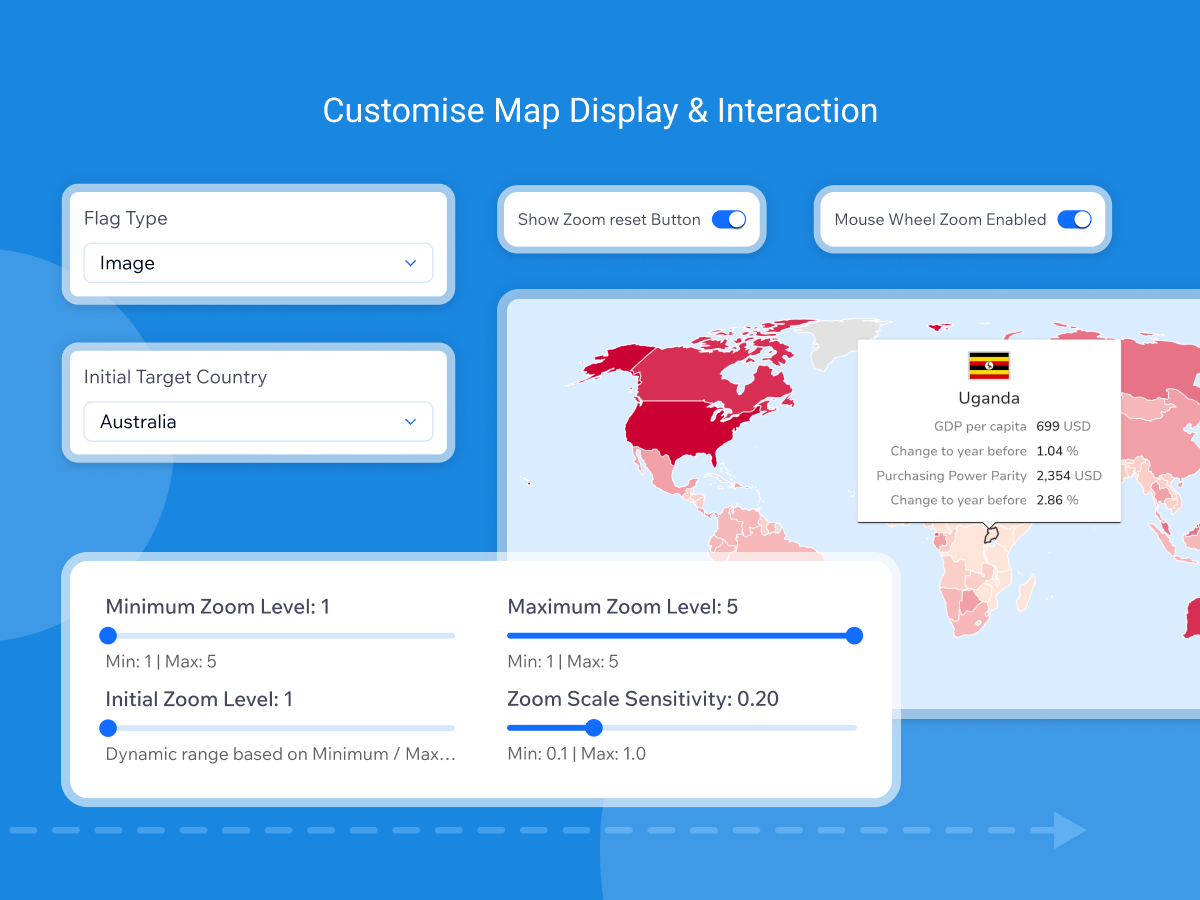Click the 'Flag Type' label
The height and width of the screenshot is (900, 1200).
(126, 218)
